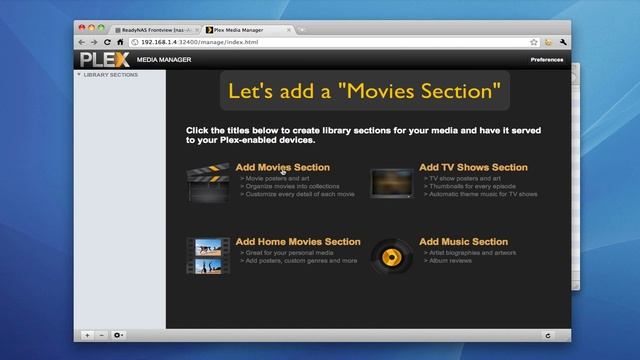Image resolution: width=640 pixels, height=360 pixels.
Task: Click Add Home Movies Section title
Action: coord(298,242)
